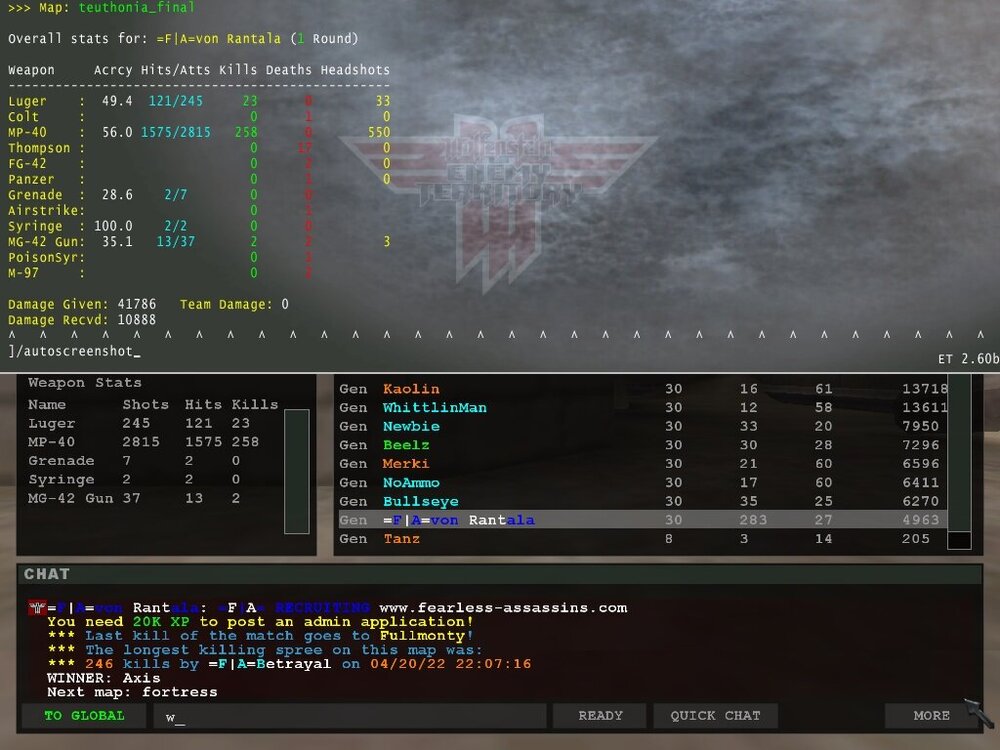Select player Kaolin in the scoreboard
This screenshot has width=1000, height=750.
(x=643, y=389)
